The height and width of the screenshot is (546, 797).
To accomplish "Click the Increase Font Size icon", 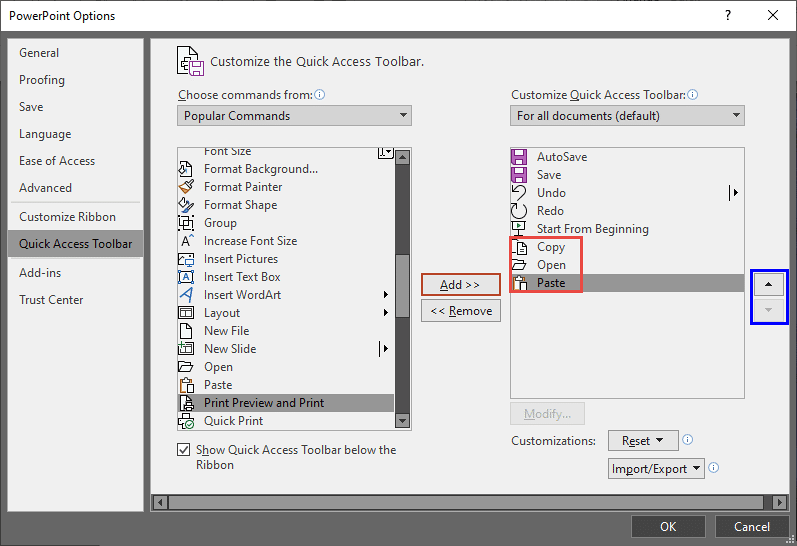I will 187,240.
